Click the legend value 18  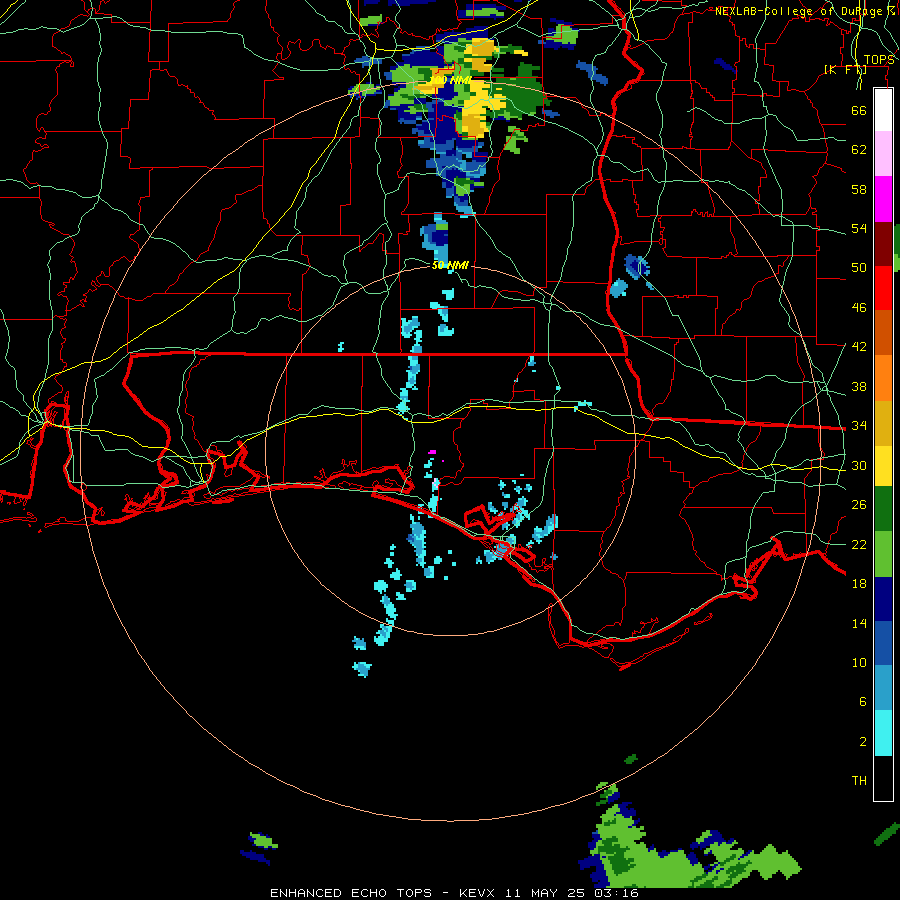point(859,584)
